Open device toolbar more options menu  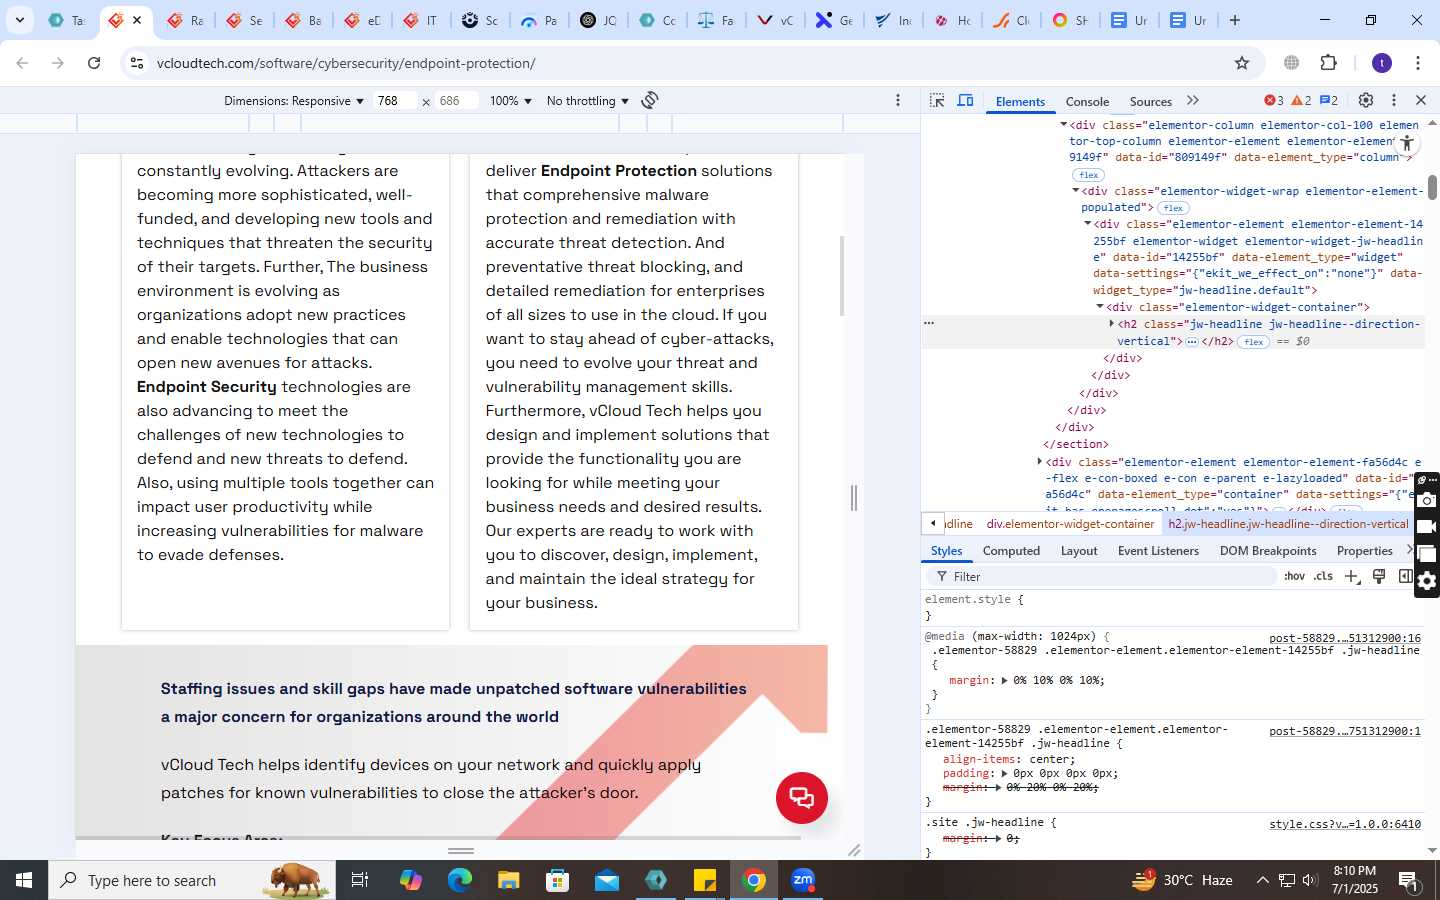[898, 100]
